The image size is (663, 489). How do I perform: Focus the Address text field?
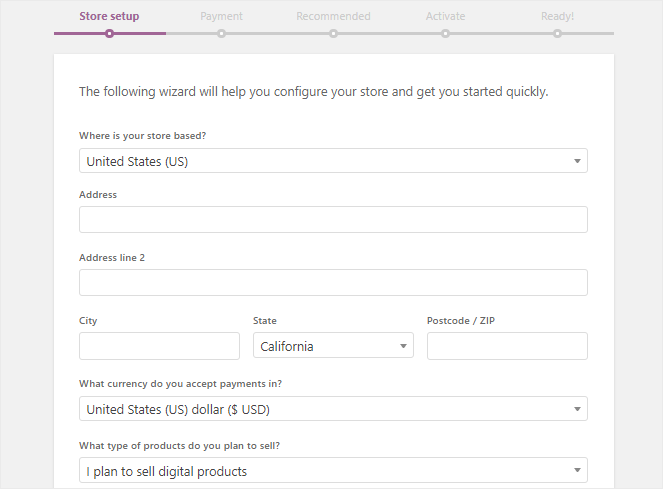pyautogui.click(x=333, y=220)
